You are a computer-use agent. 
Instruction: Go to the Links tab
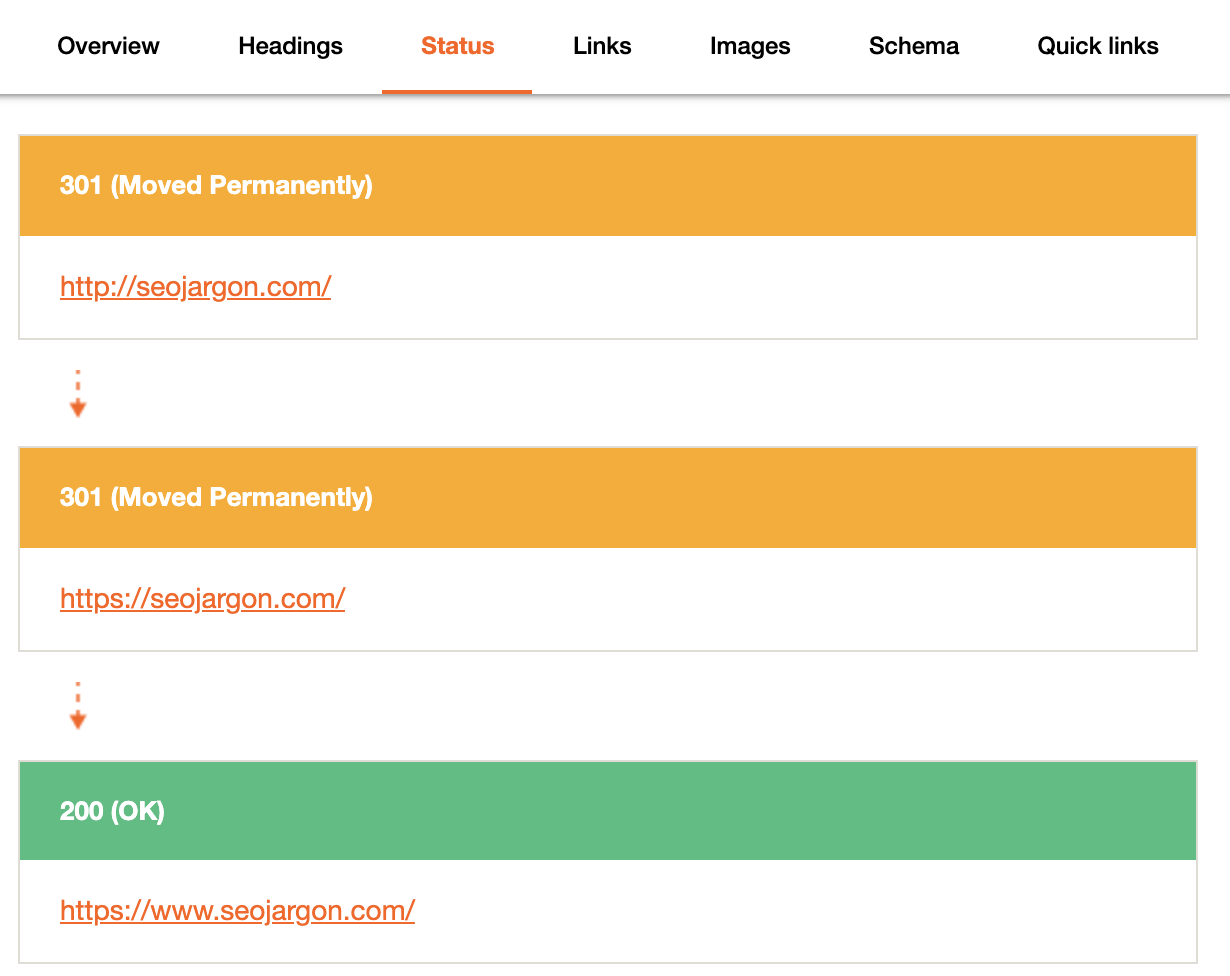tap(602, 46)
